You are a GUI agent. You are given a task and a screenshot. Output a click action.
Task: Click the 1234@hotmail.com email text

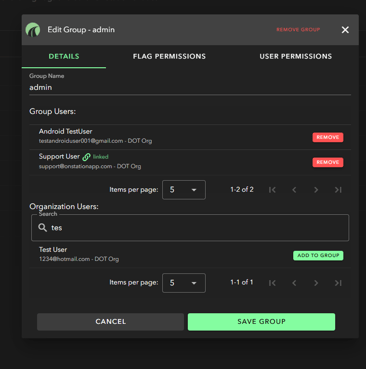[x=64, y=259]
